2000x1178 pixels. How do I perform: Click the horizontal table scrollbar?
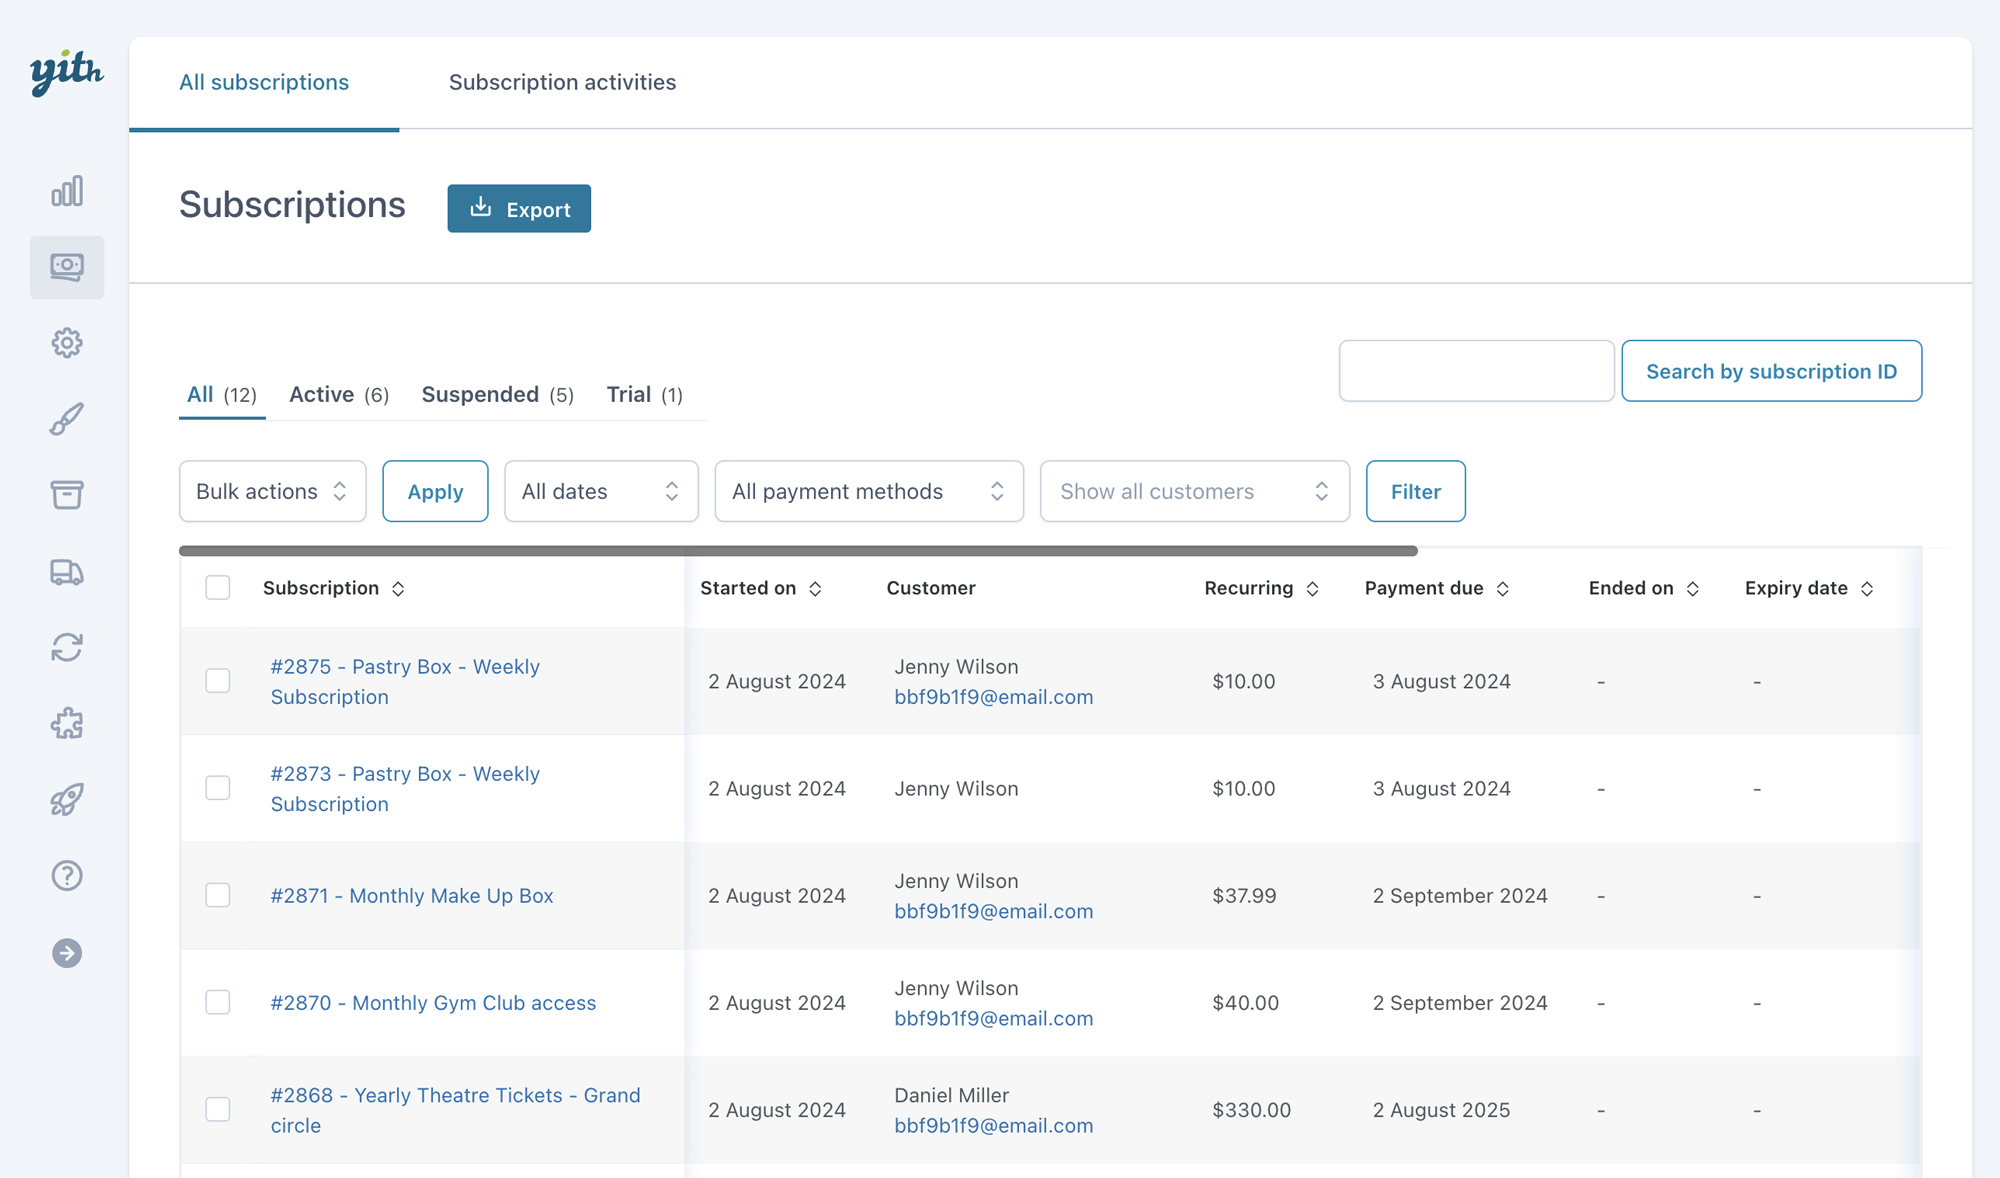pyautogui.click(x=797, y=551)
